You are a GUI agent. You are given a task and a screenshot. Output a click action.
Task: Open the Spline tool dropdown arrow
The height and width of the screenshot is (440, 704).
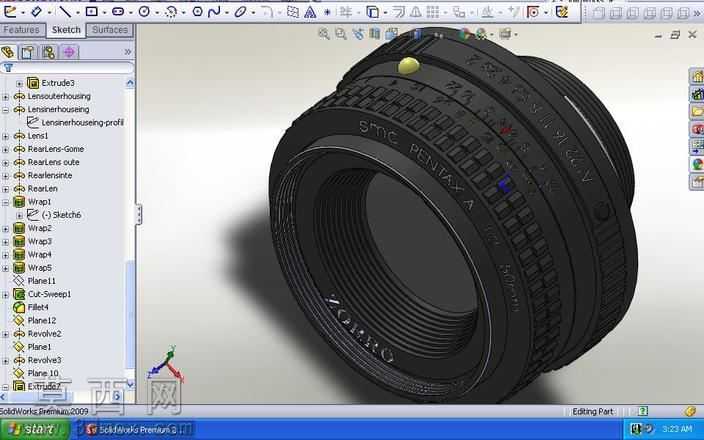(x=225, y=13)
